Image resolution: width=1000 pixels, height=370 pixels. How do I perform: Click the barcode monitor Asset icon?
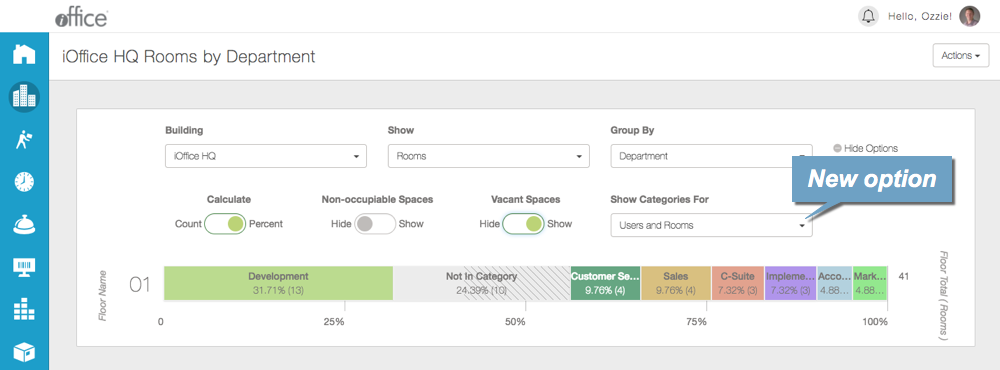click(x=24, y=267)
